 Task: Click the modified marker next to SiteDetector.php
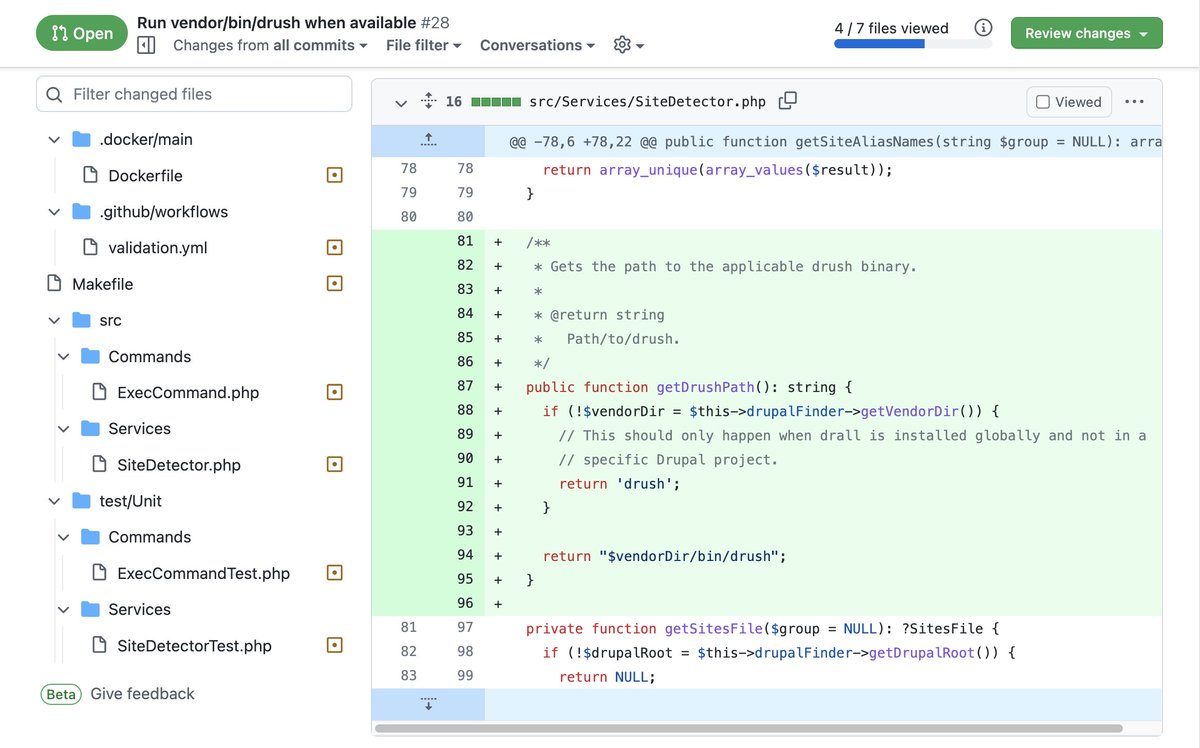[x=335, y=464]
